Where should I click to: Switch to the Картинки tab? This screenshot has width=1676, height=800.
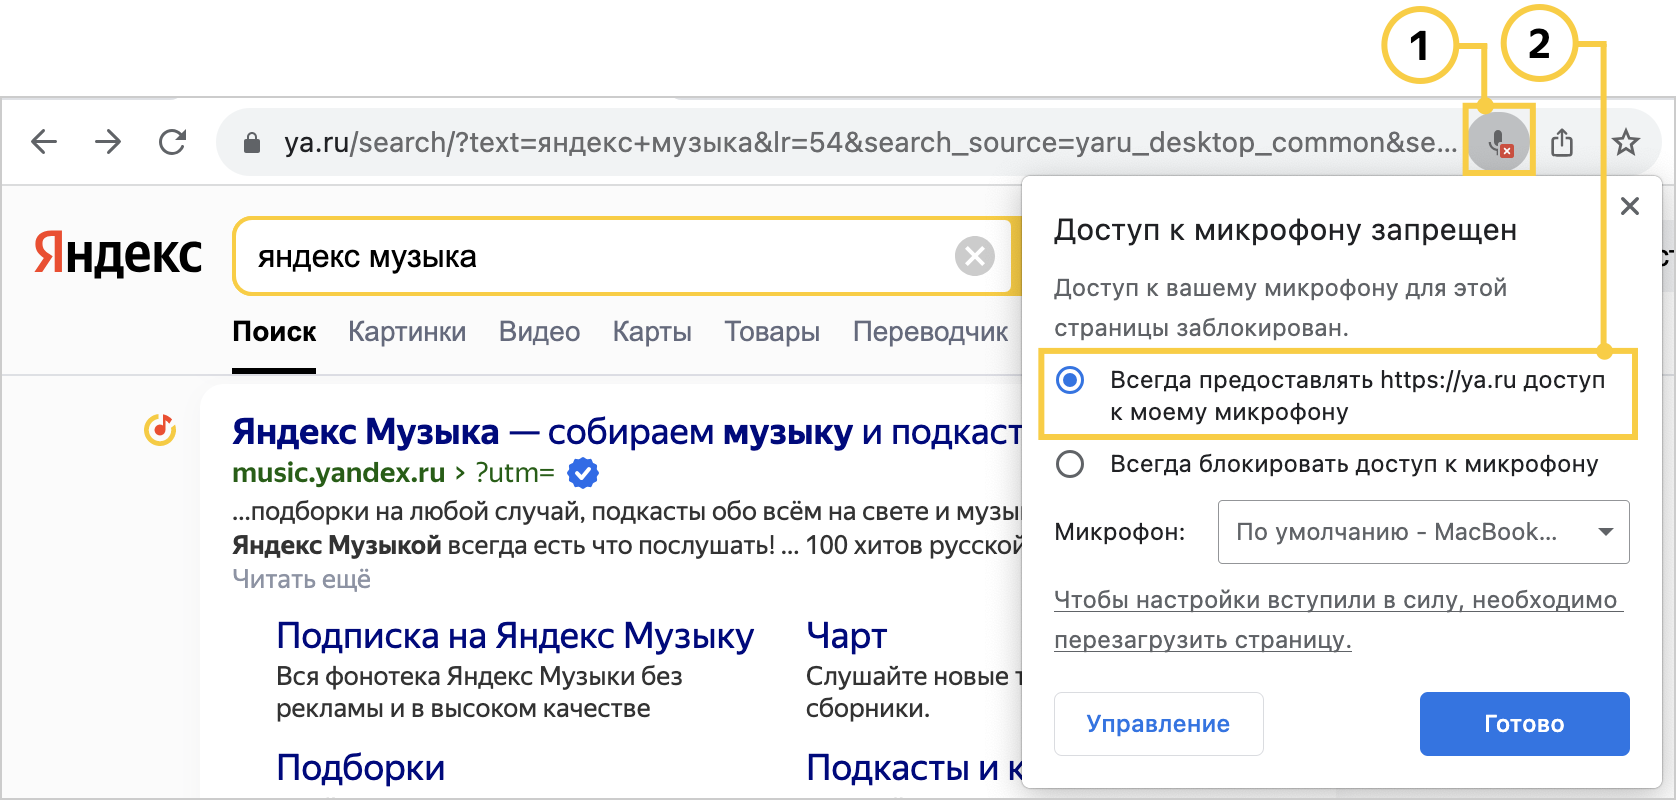pyautogui.click(x=407, y=332)
